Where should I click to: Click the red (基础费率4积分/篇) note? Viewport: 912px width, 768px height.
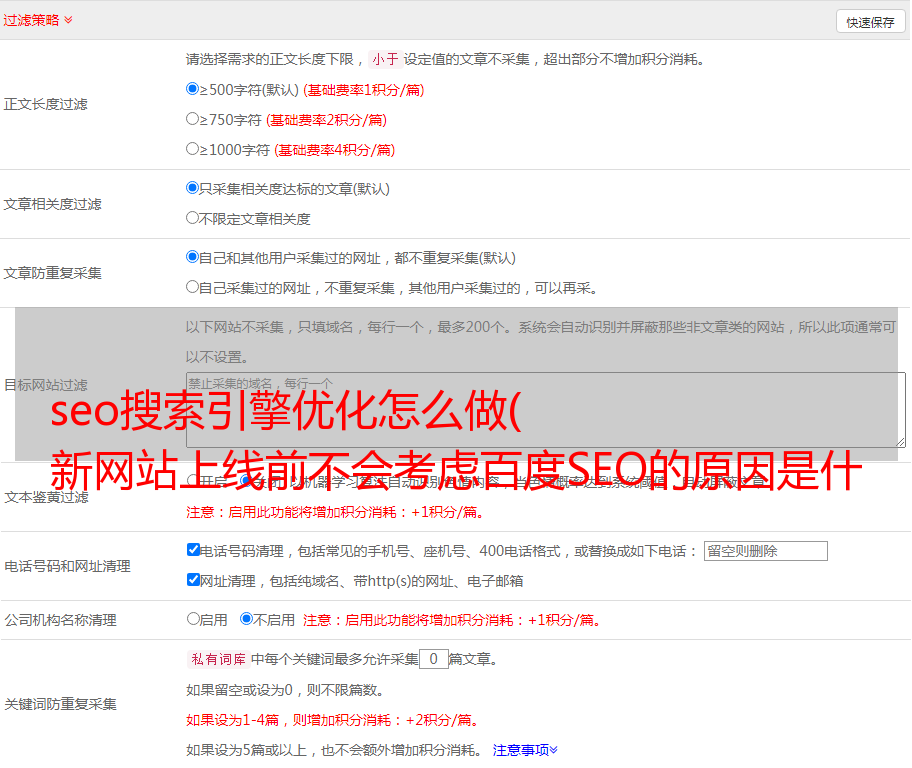point(335,150)
